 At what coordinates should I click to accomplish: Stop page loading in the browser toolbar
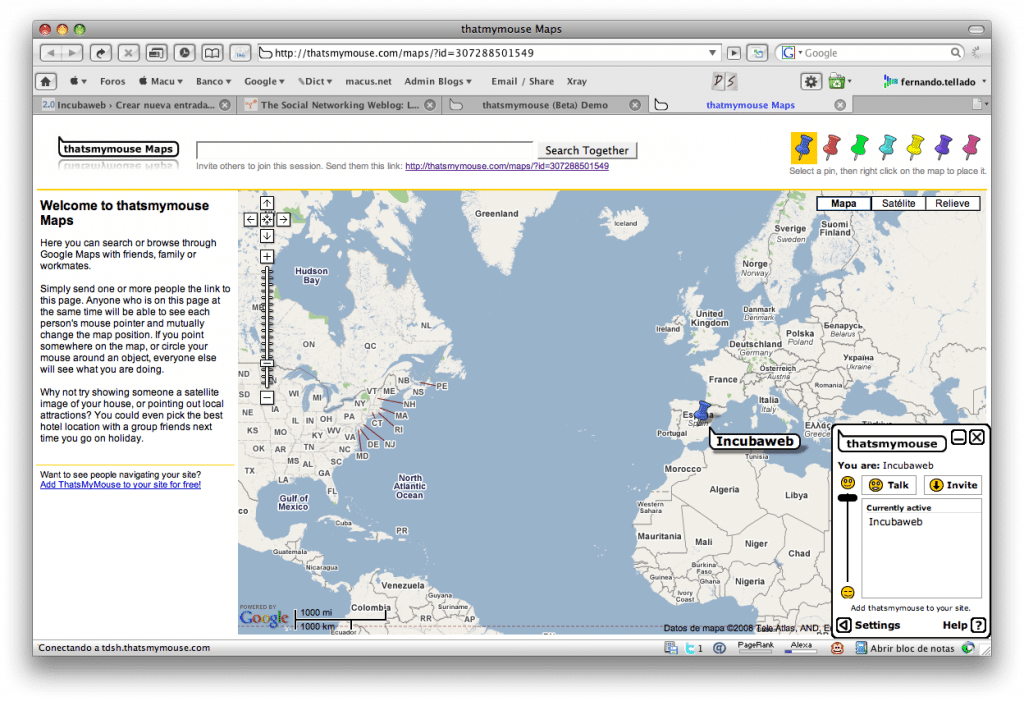coord(129,53)
